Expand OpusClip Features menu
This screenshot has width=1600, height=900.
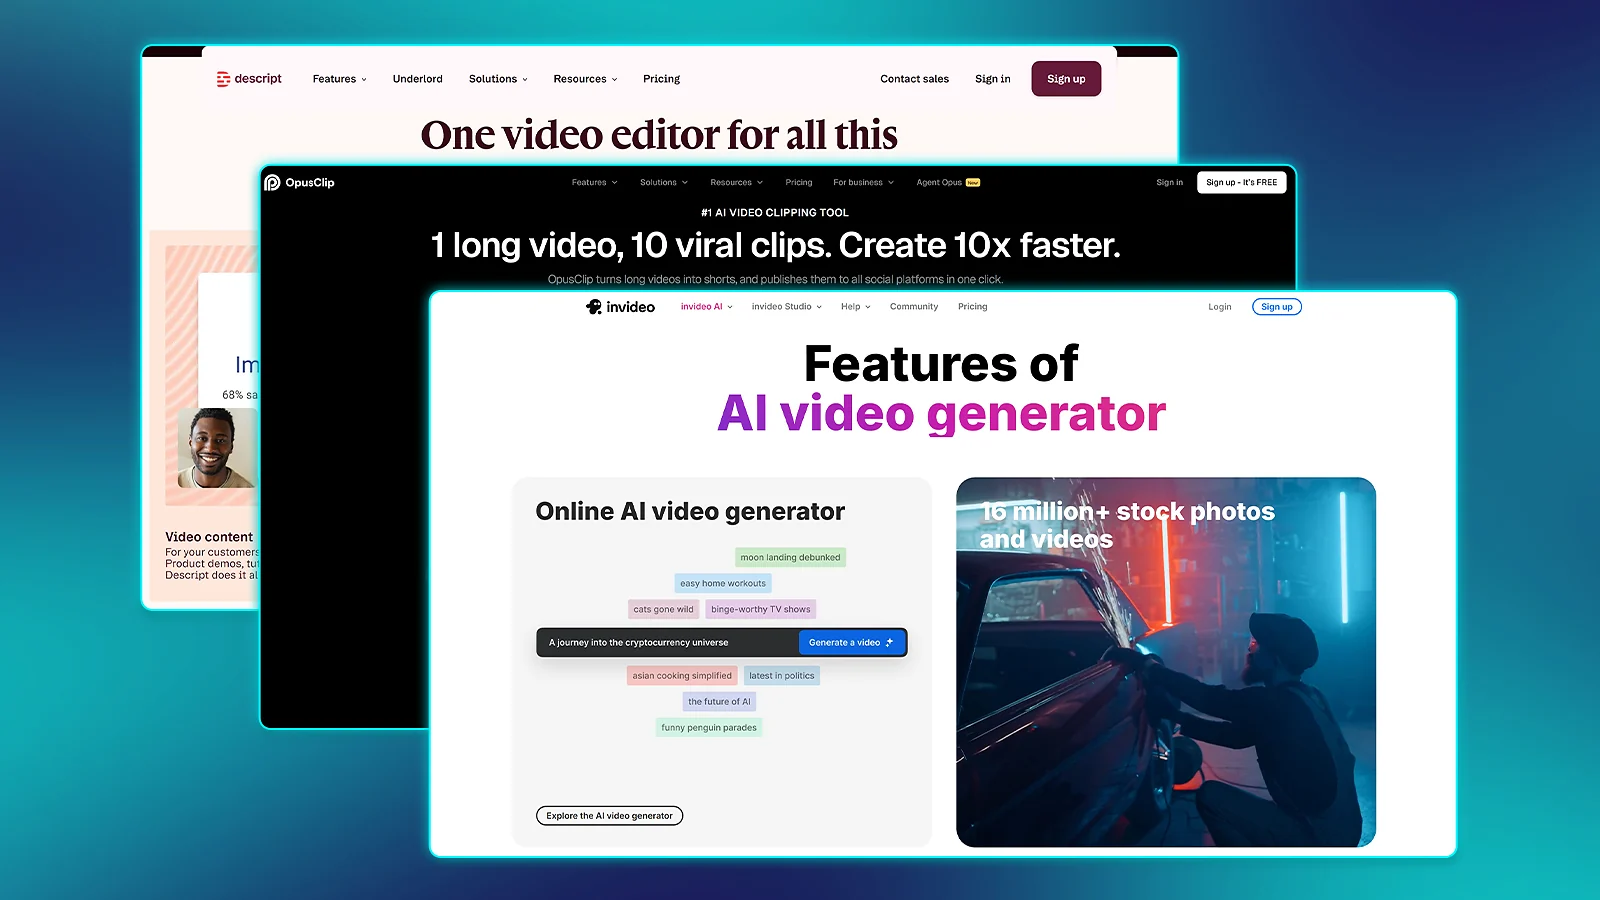595,183
